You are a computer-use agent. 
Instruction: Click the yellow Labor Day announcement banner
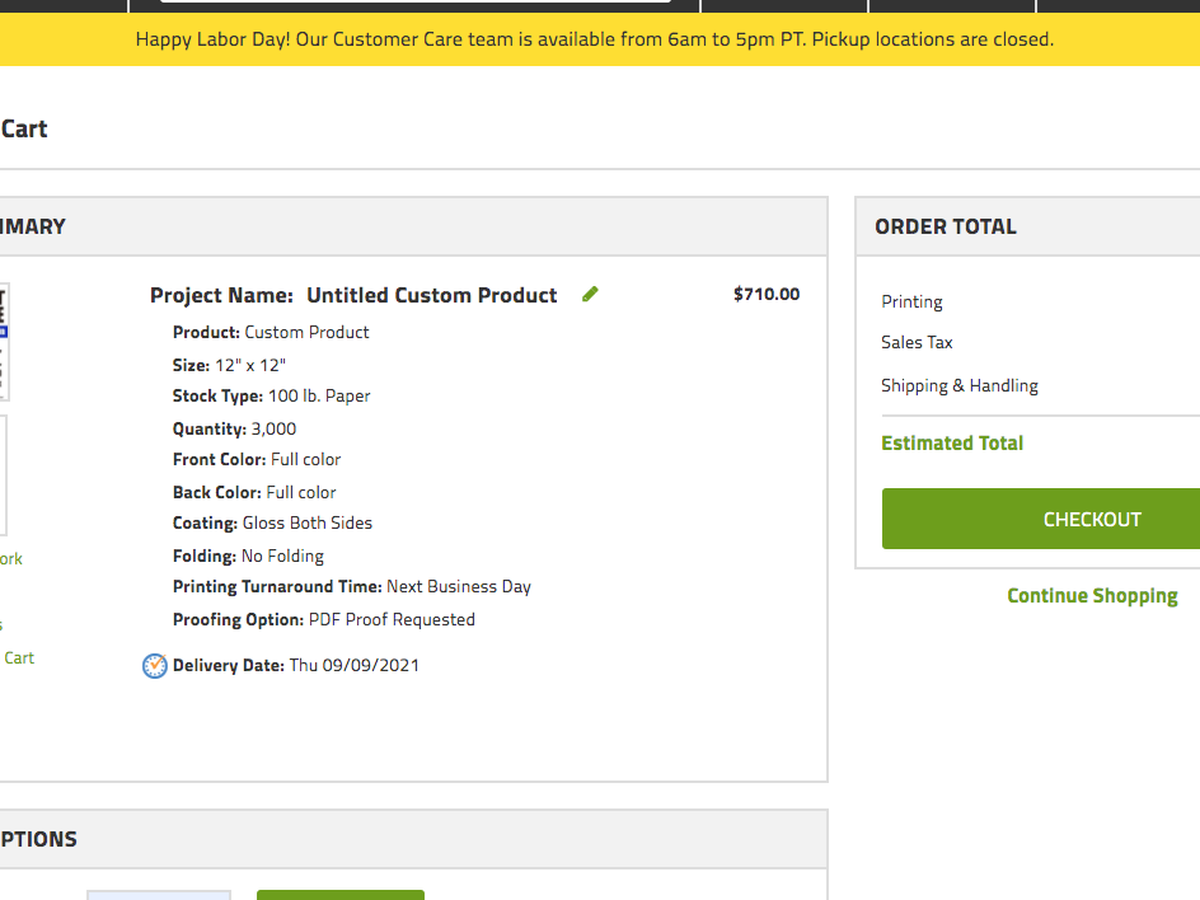[594, 40]
